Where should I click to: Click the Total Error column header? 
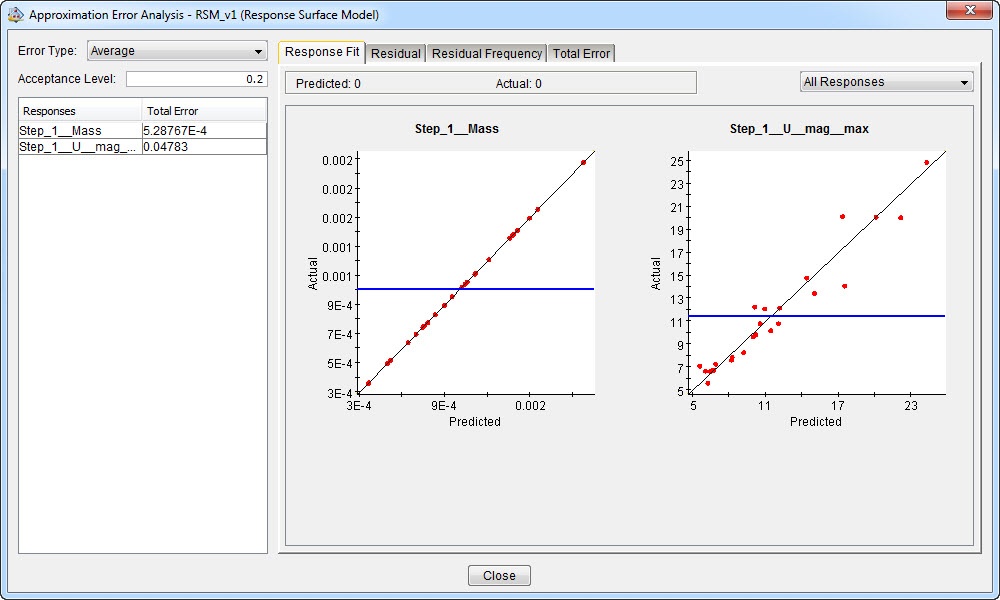[x=204, y=111]
